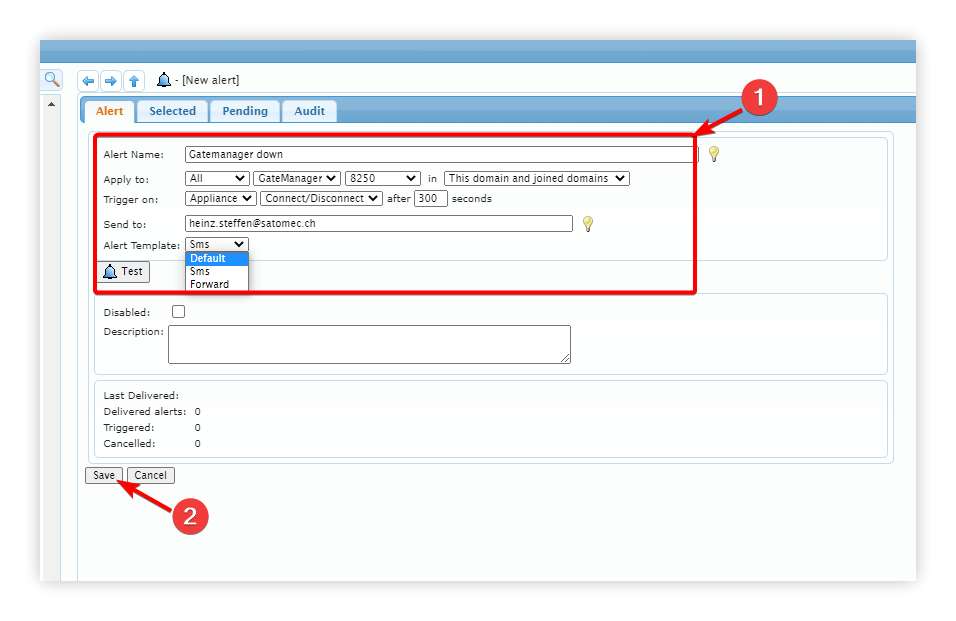956x621 pixels.
Task: Click the bell icon beside New alert
Action: [x=163, y=80]
